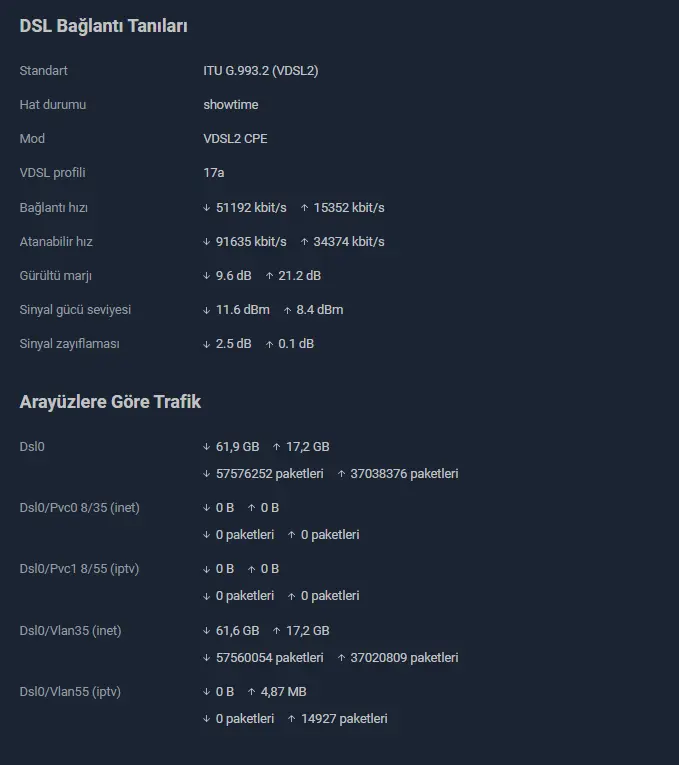The width and height of the screenshot is (679, 765).
Task: Click the upload arrow next to 21.2 dB
Action: (269, 276)
